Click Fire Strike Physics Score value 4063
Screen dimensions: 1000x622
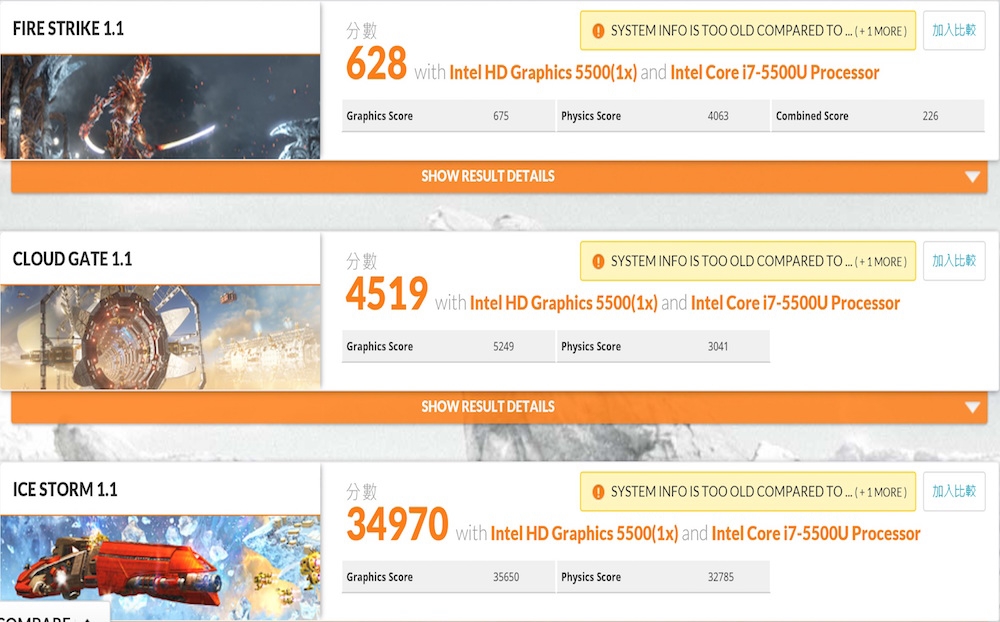tap(717, 116)
